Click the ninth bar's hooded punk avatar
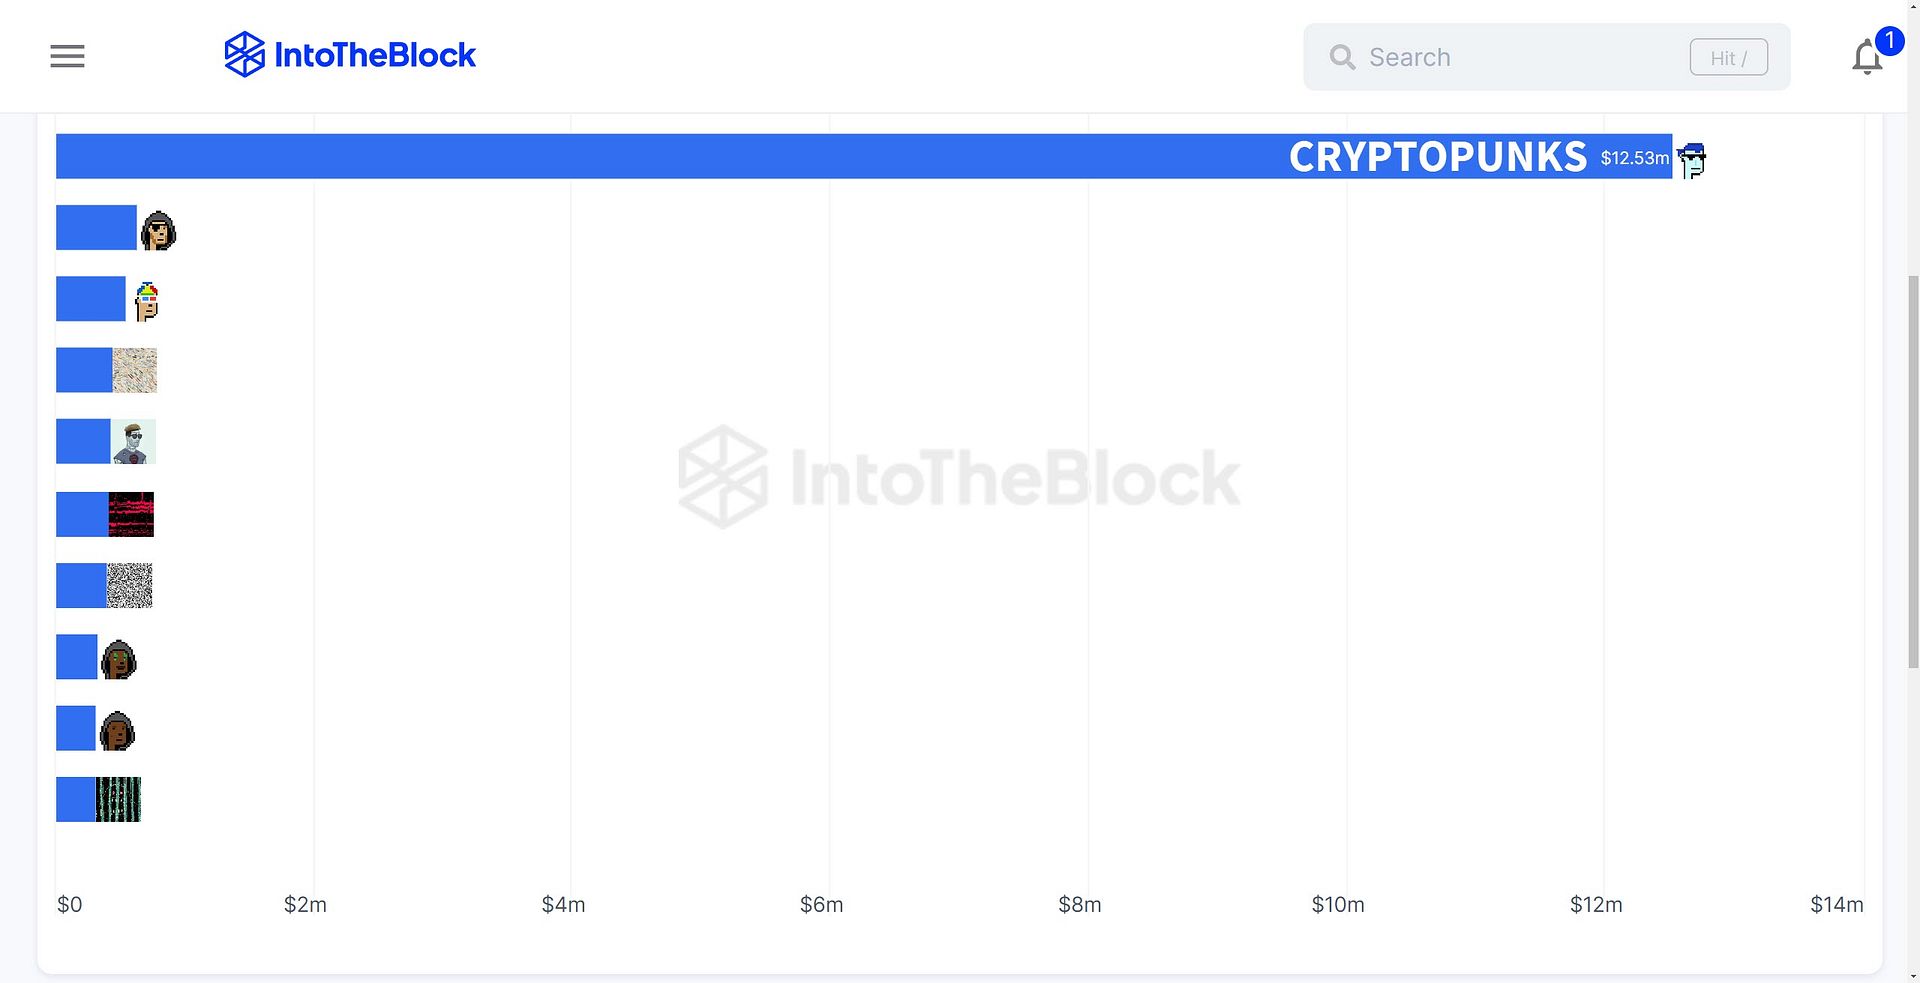 click(x=117, y=730)
